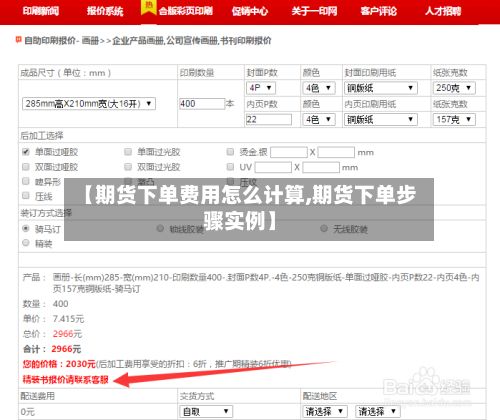Viewport: 500px width, 420px height.
Task: Open the first 配送地区 请选择 dropdown
Action: click(x=325, y=411)
